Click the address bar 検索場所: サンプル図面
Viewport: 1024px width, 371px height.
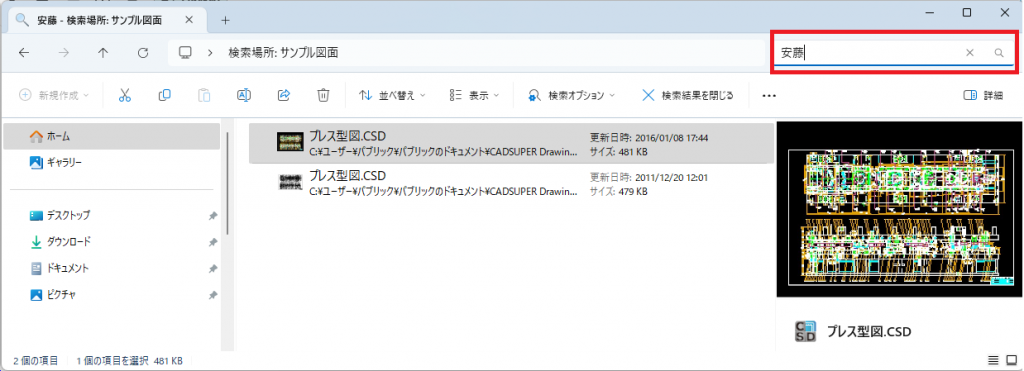(x=283, y=53)
